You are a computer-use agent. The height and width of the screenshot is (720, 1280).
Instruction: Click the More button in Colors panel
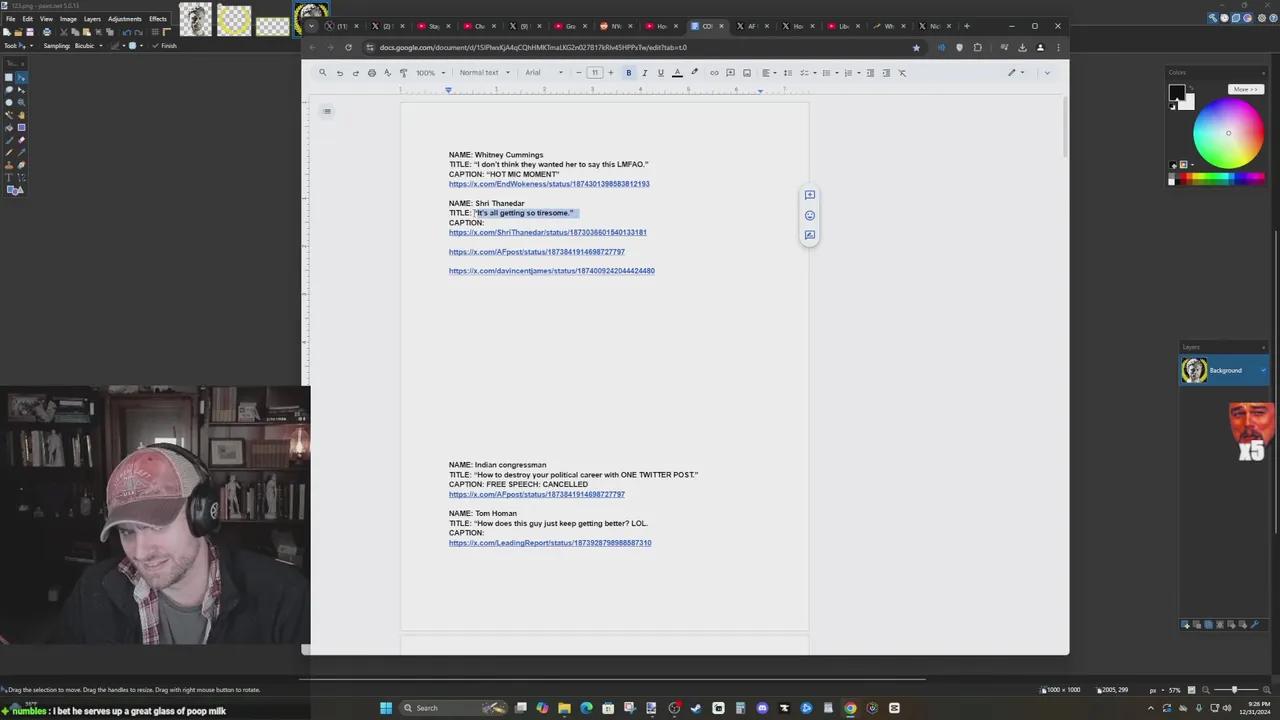tap(1245, 89)
